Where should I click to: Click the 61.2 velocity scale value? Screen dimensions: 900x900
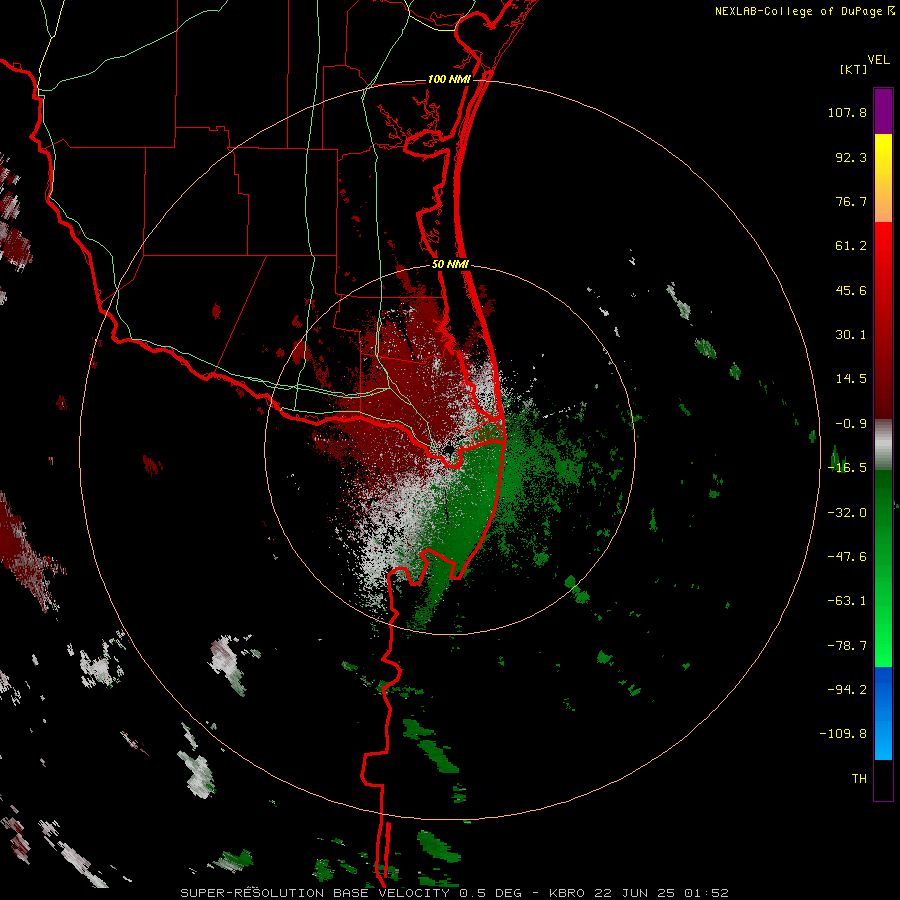pos(851,246)
